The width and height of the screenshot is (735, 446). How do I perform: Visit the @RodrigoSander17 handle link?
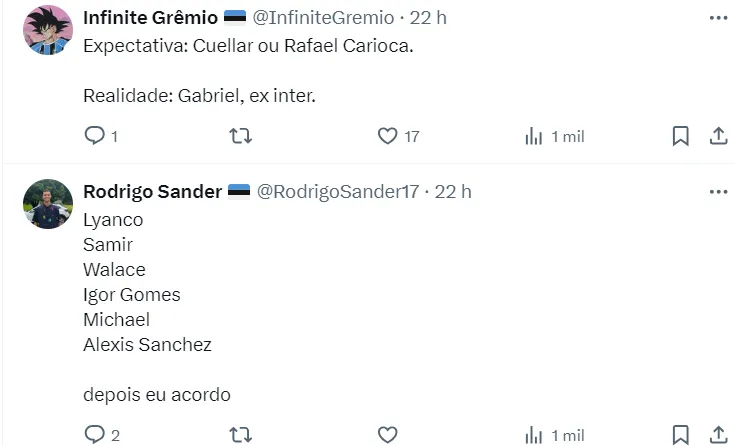pos(338,191)
